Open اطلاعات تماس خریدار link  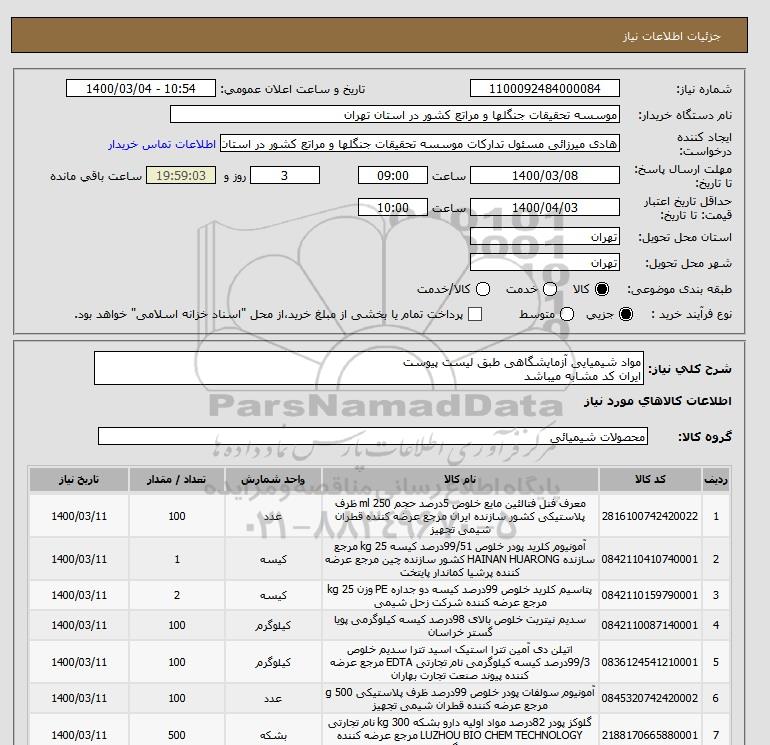click(x=162, y=145)
